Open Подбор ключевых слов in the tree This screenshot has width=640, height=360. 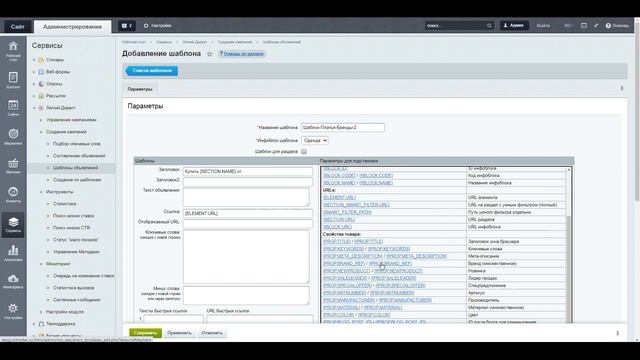pyautogui.click(x=76, y=144)
